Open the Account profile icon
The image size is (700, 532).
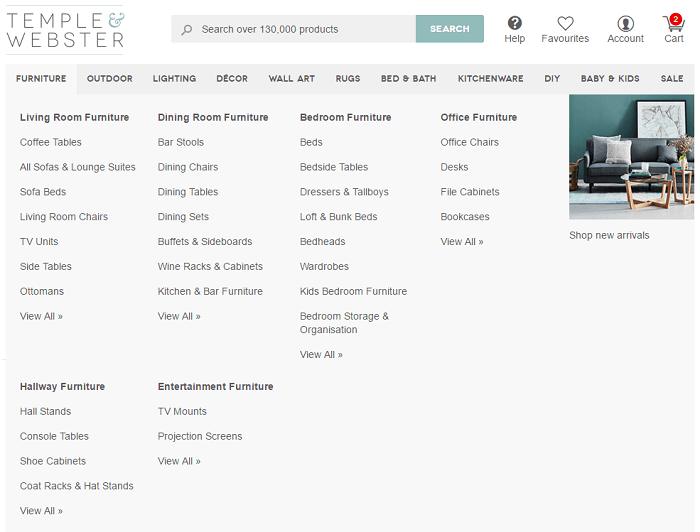click(625, 23)
